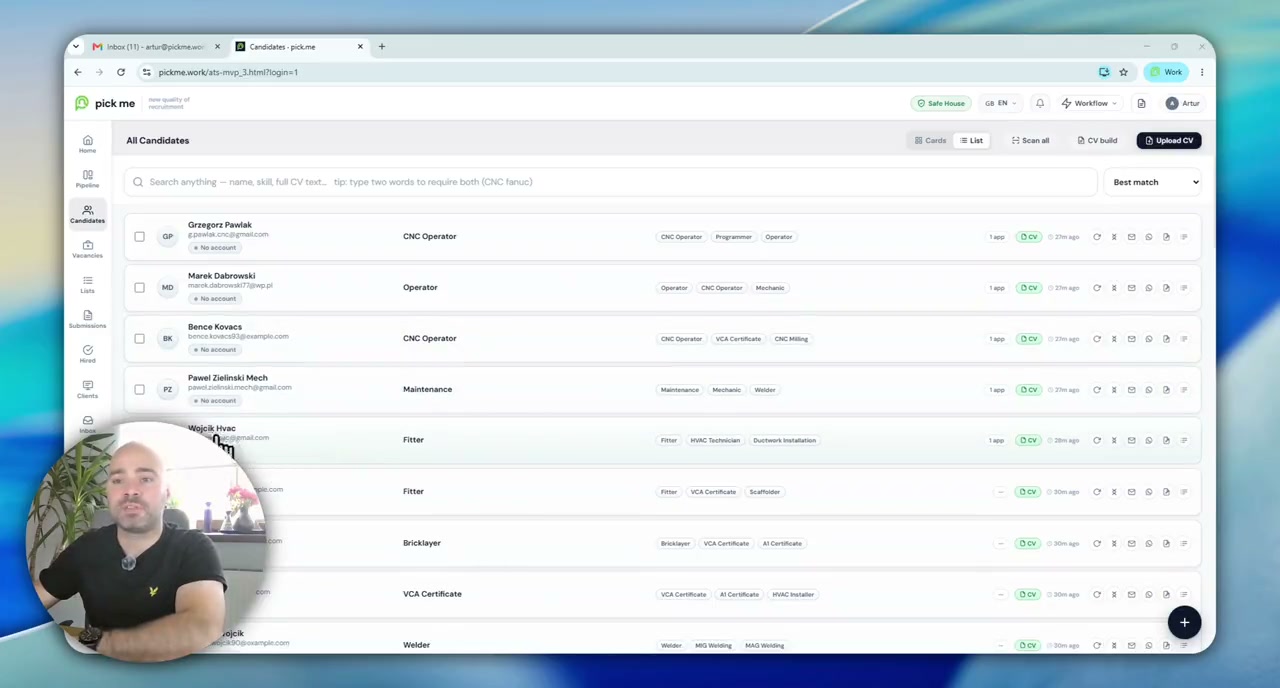
Task: Click the CV badge for Grzegorz Pawlak
Action: [1029, 237]
